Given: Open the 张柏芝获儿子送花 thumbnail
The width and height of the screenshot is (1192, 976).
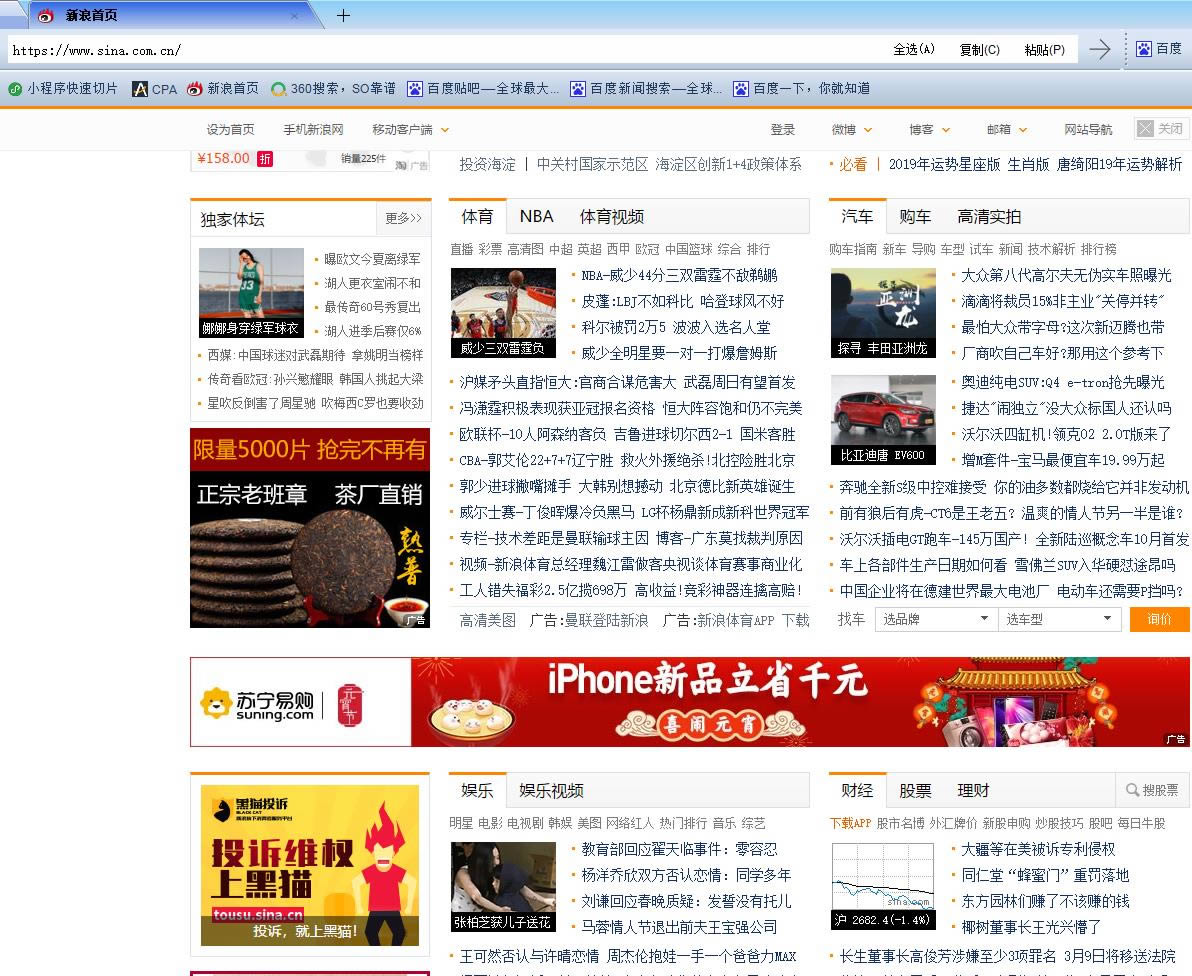Looking at the screenshot, I should (503, 886).
